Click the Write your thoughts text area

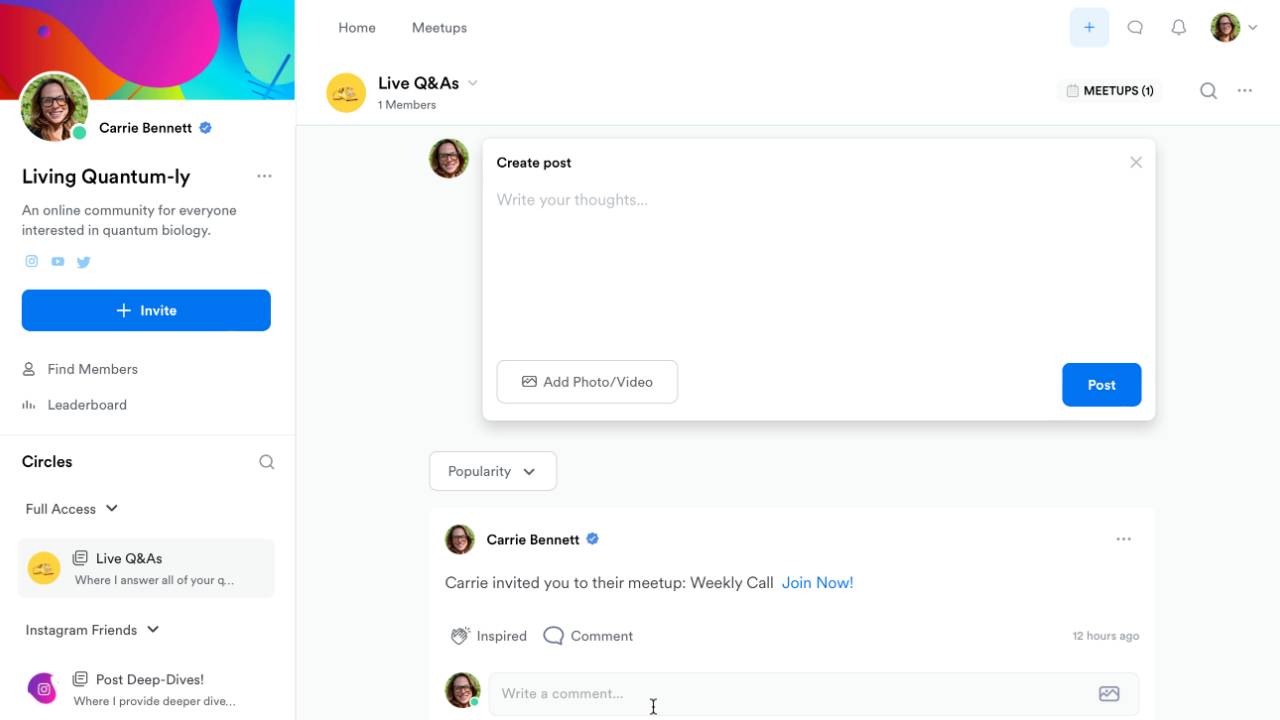tap(818, 260)
